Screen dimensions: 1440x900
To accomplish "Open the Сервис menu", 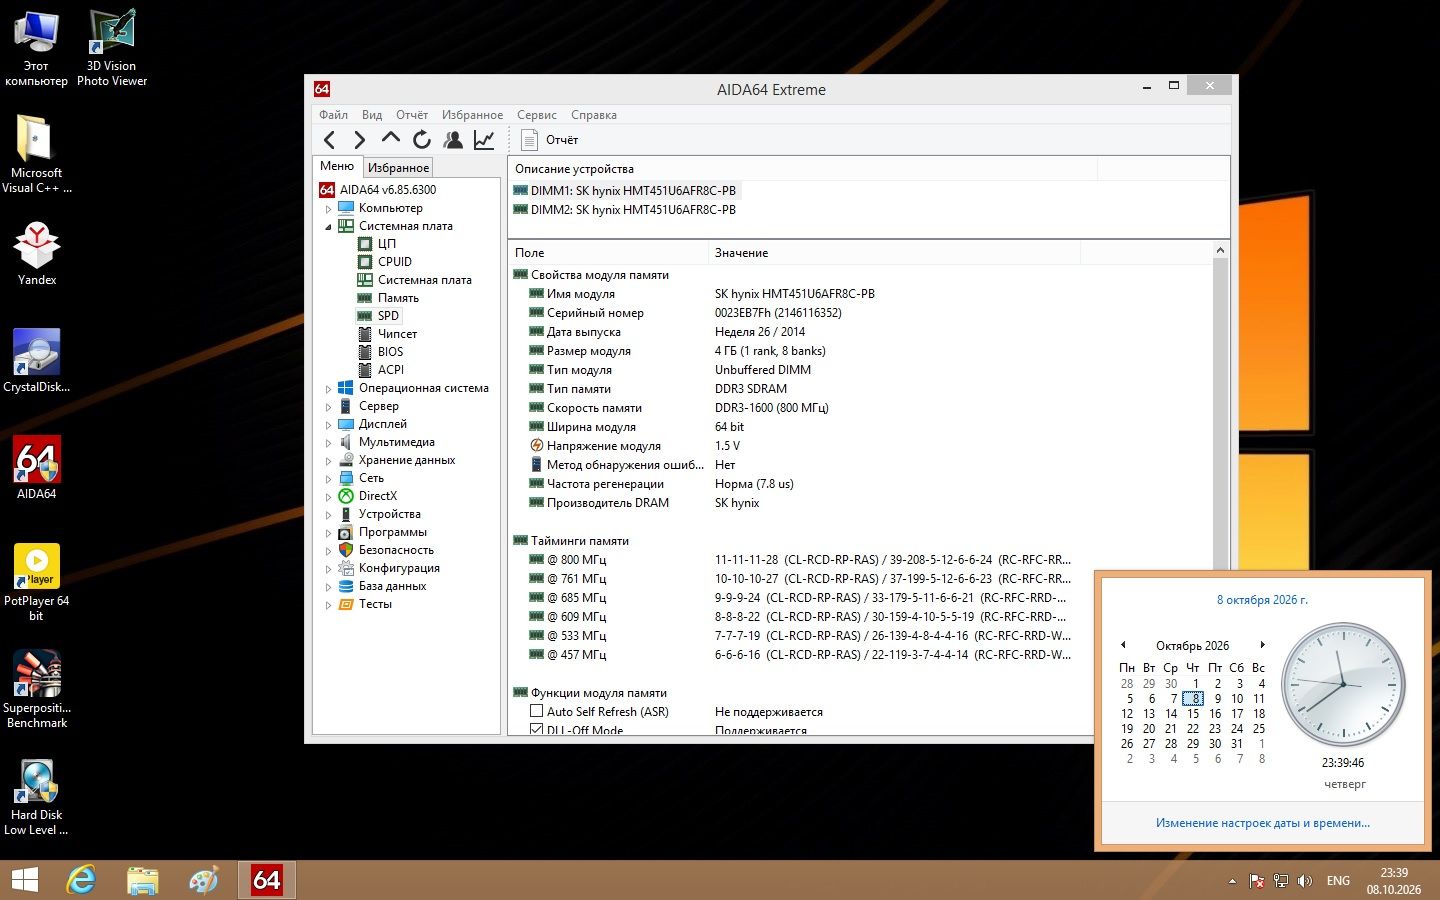I will [537, 115].
